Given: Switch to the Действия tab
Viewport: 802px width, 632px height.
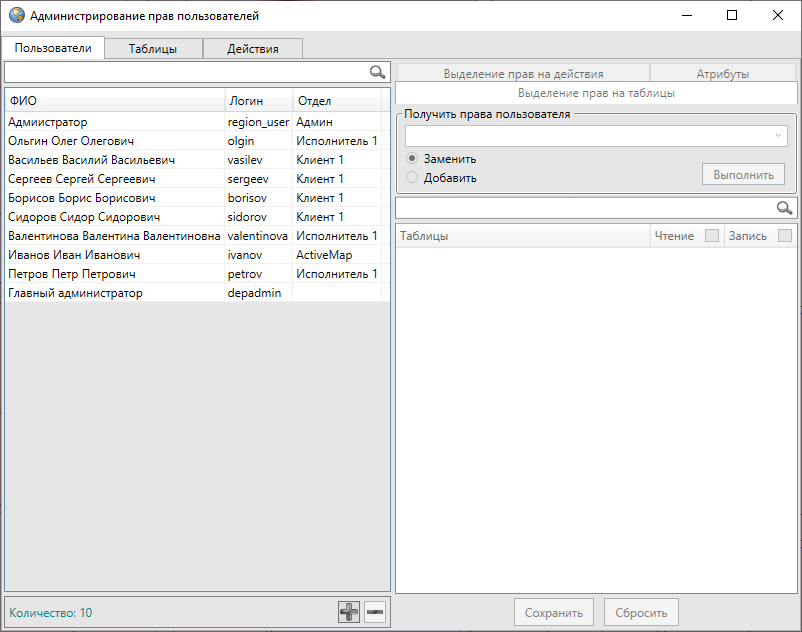Looking at the screenshot, I should [x=252, y=48].
